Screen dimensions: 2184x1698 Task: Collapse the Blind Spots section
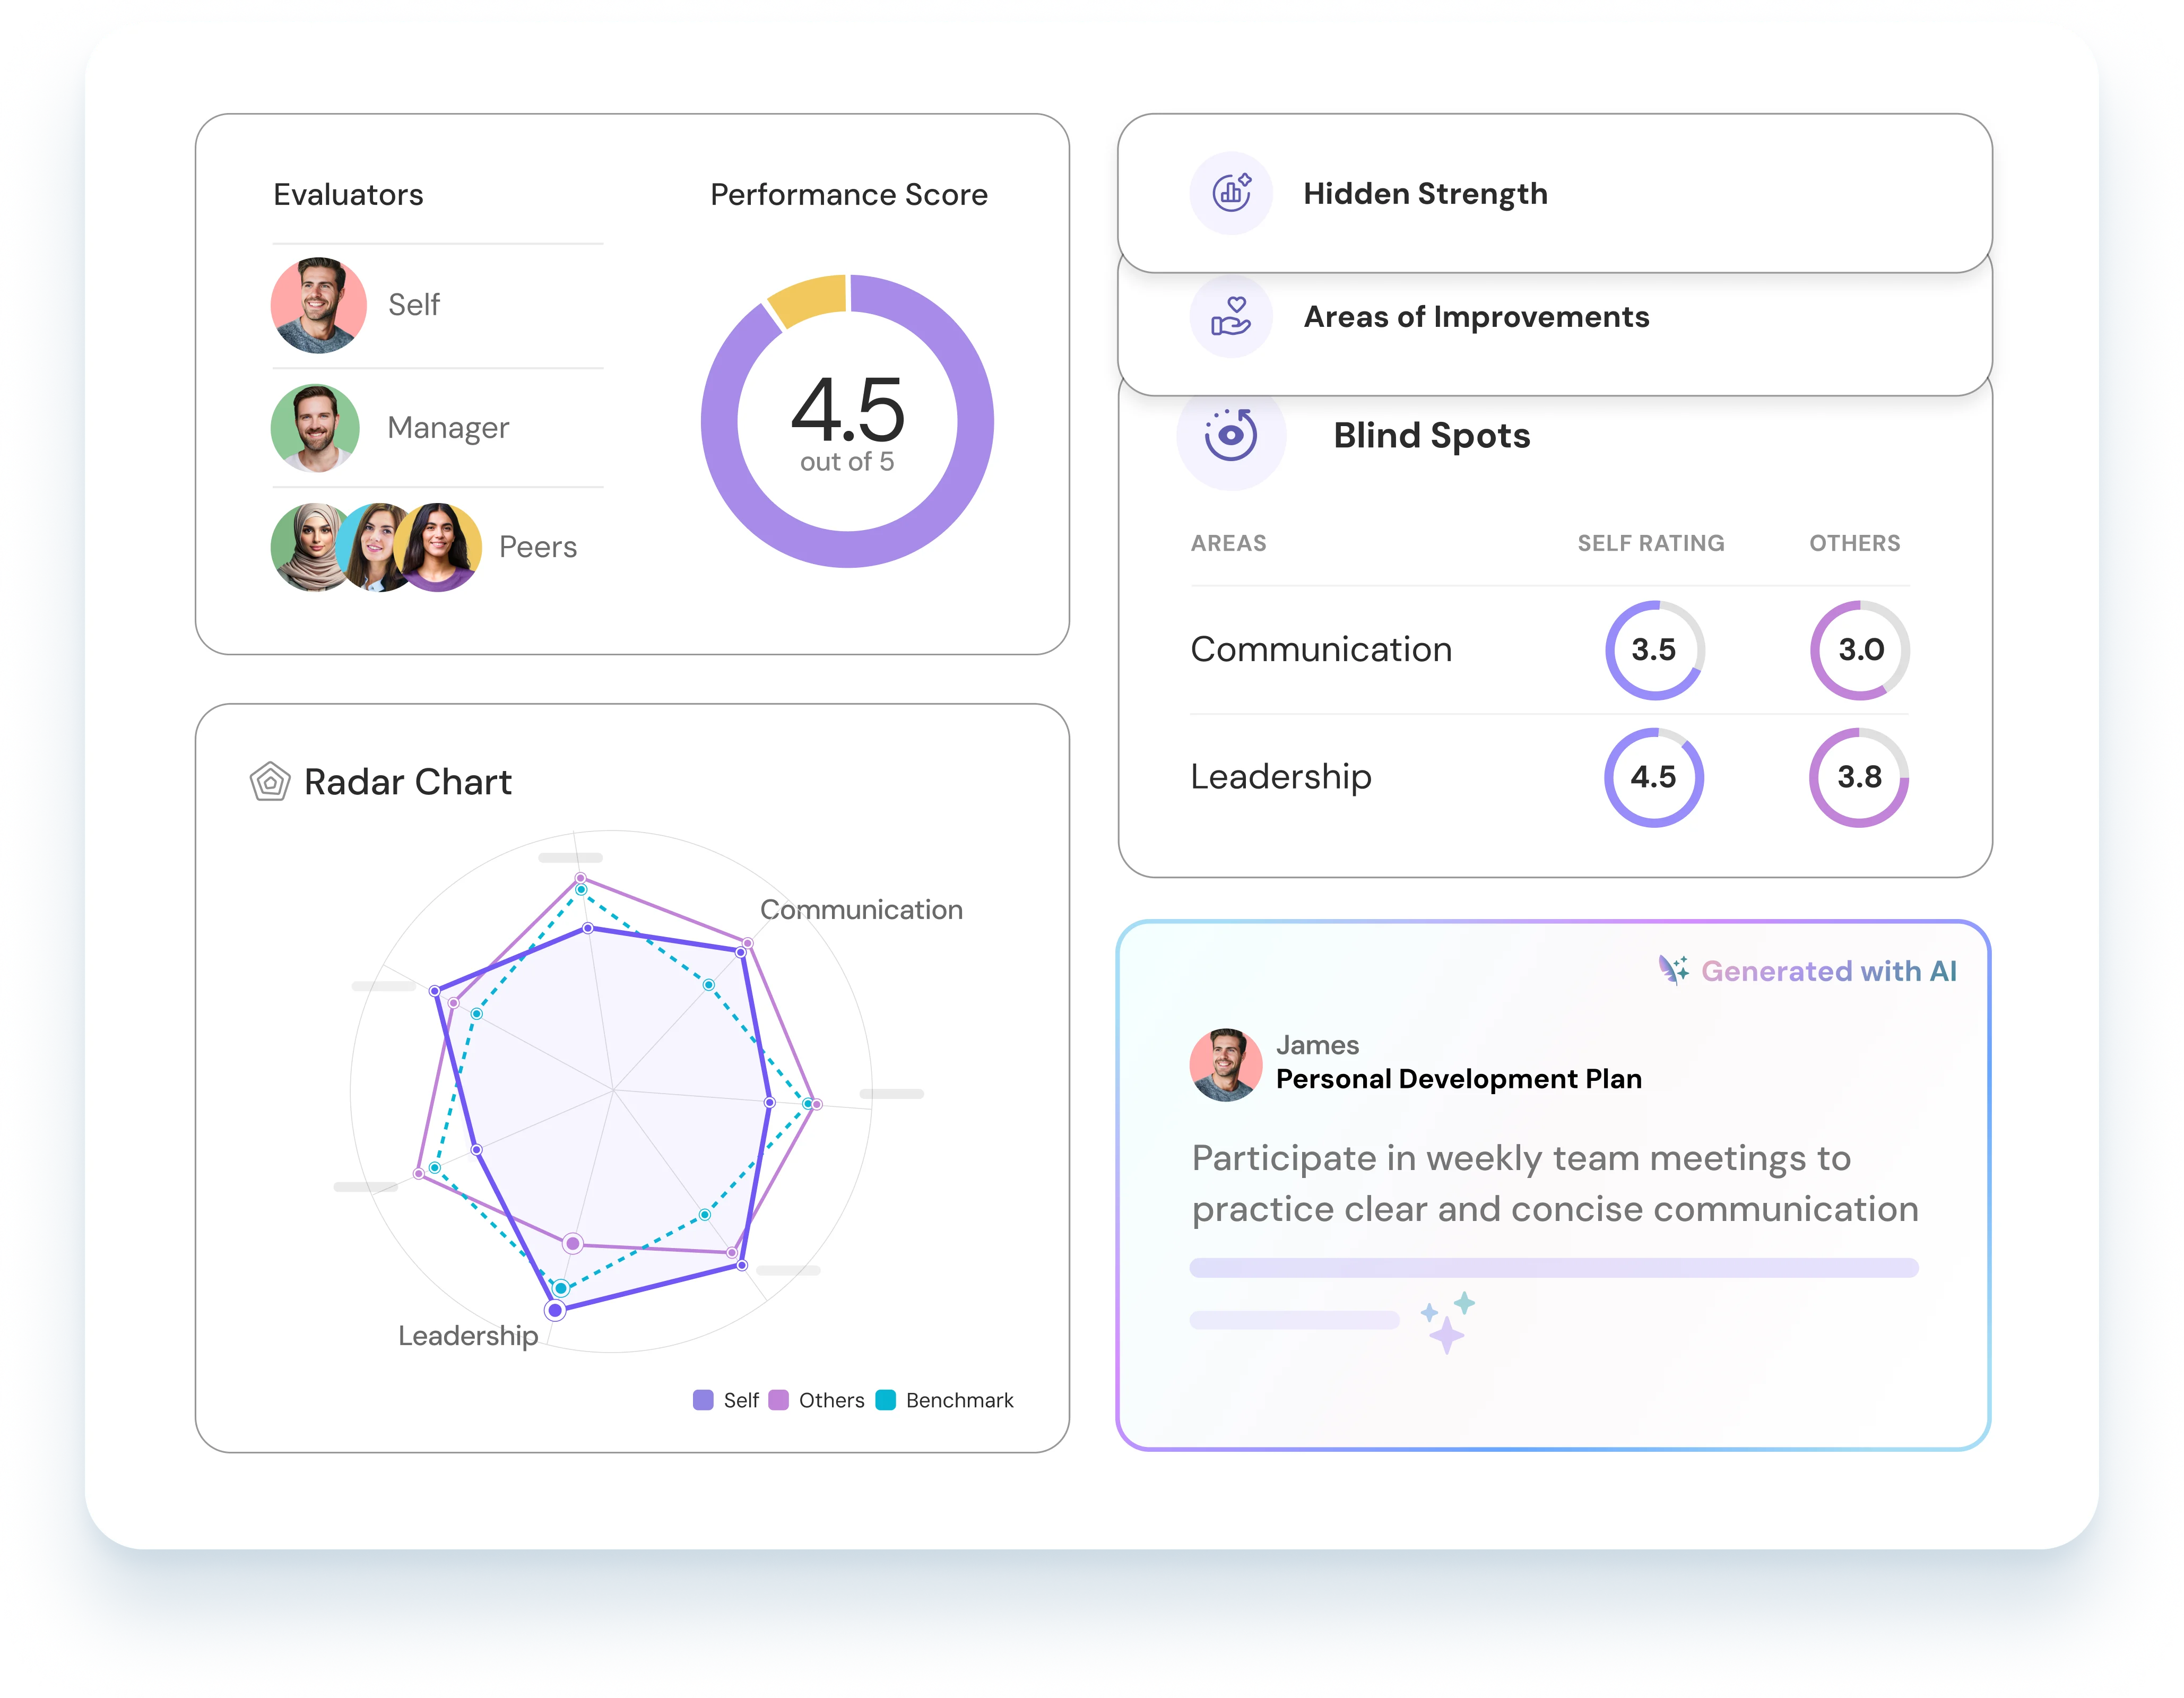1431,434
